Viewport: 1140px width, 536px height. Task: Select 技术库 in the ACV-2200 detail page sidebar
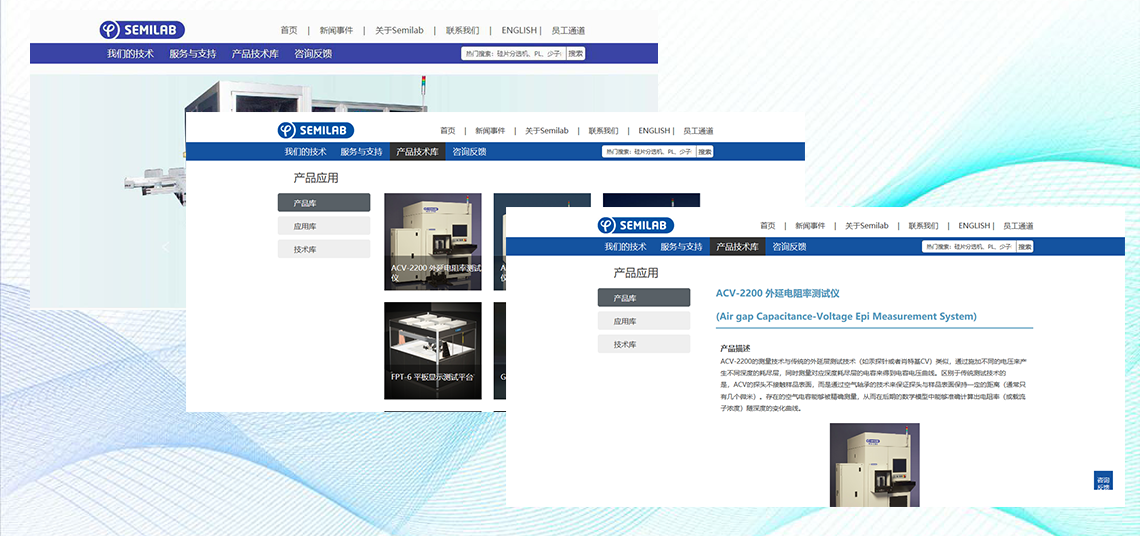[644, 344]
